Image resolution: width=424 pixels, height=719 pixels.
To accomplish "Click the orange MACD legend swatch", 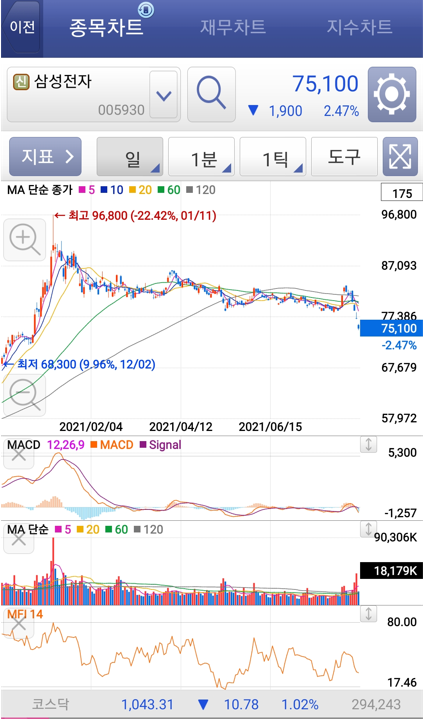I will point(94,444).
